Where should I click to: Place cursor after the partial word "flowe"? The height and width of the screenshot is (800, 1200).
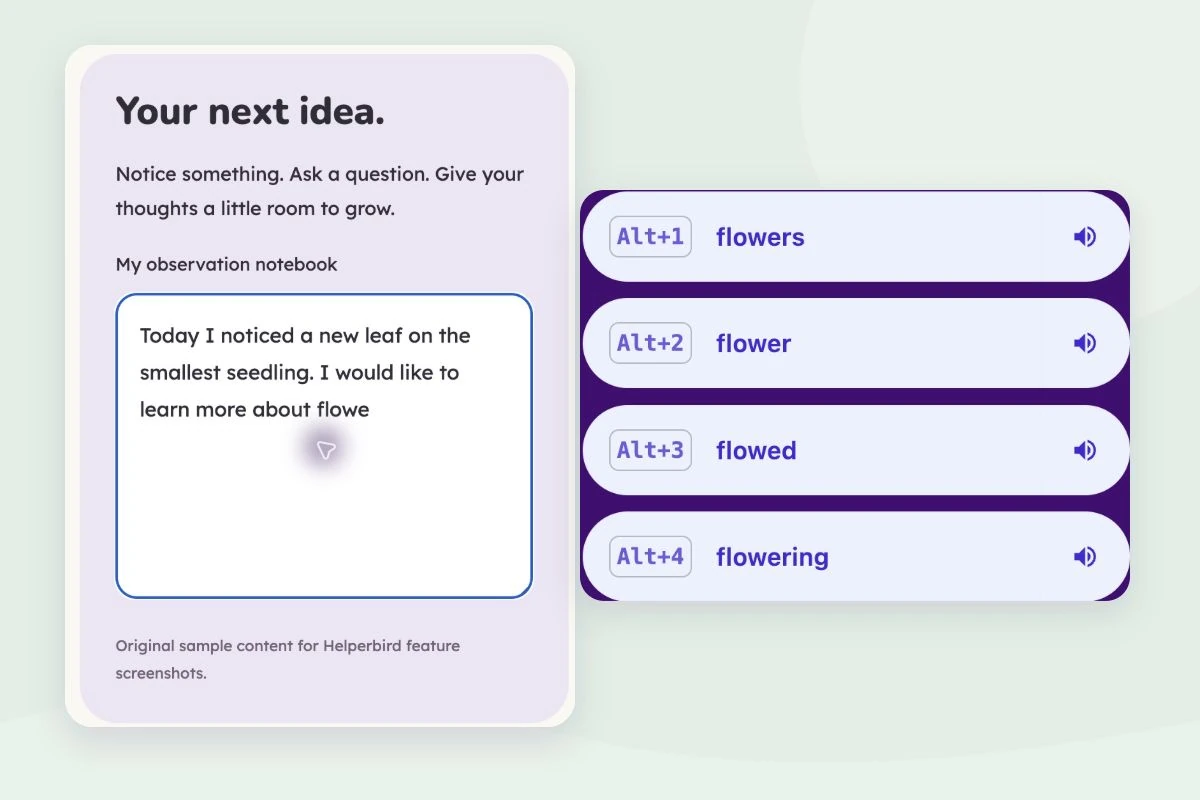(x=370, y=409)
